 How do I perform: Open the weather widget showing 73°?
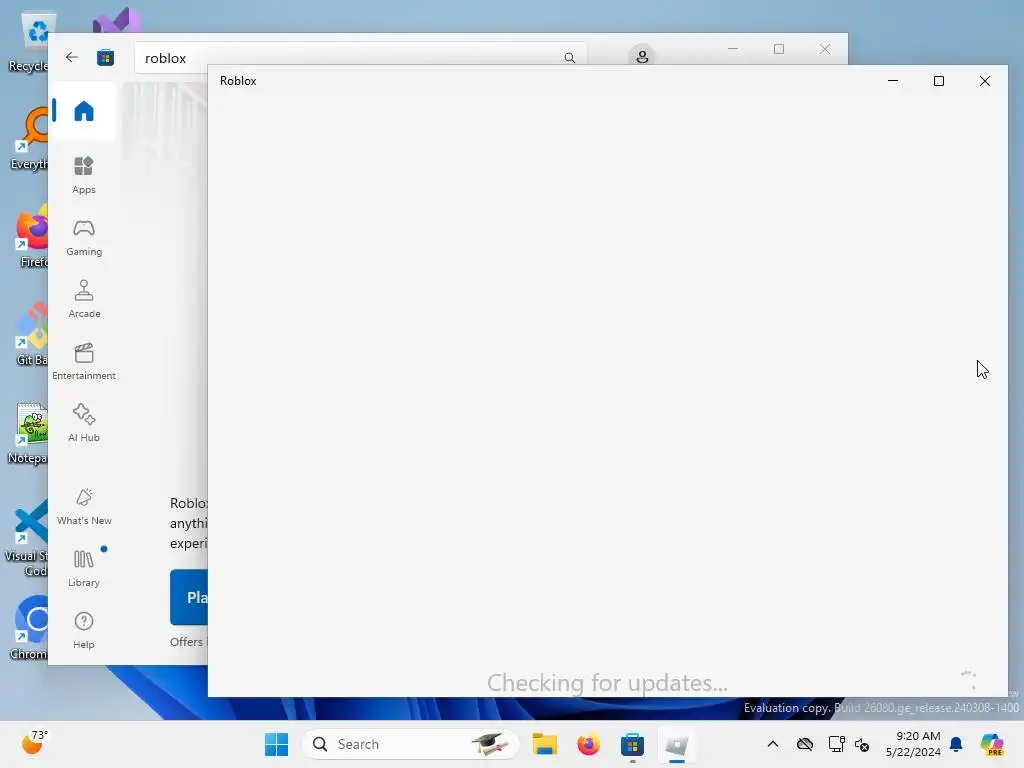tap(36, 743)
